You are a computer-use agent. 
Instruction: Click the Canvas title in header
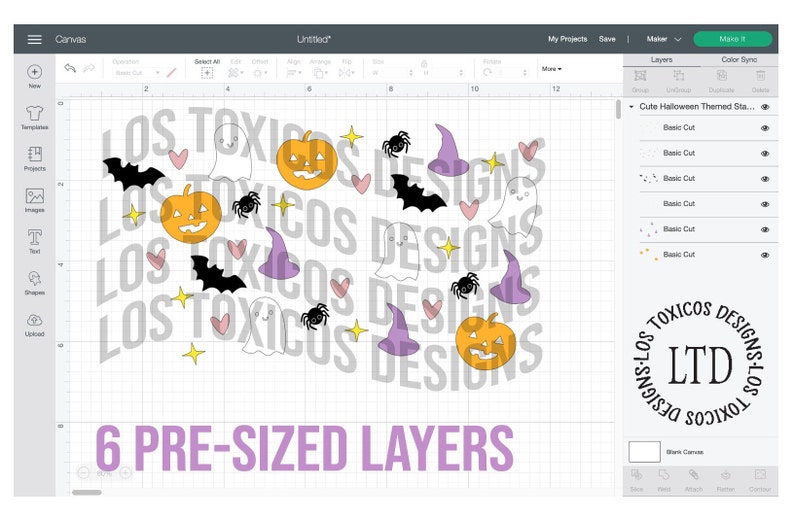[x=70, y=39]
